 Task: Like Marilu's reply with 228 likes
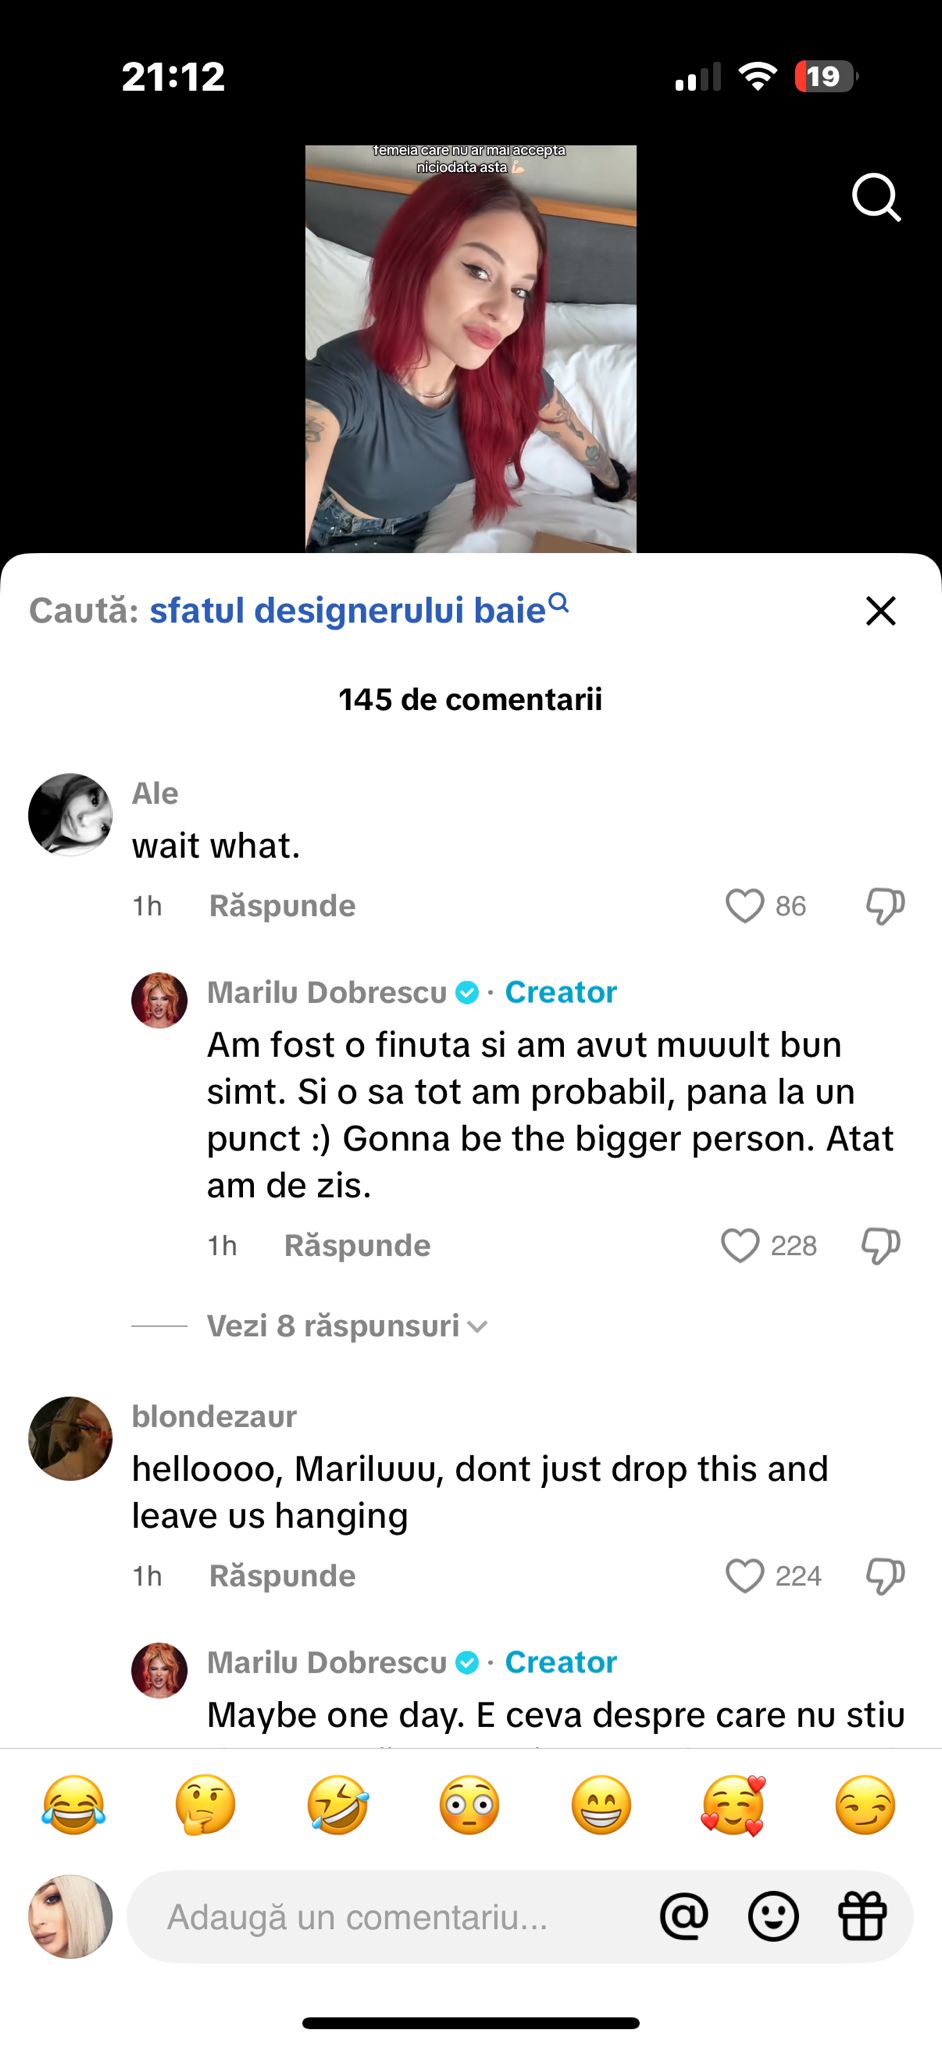[741, 1246]
